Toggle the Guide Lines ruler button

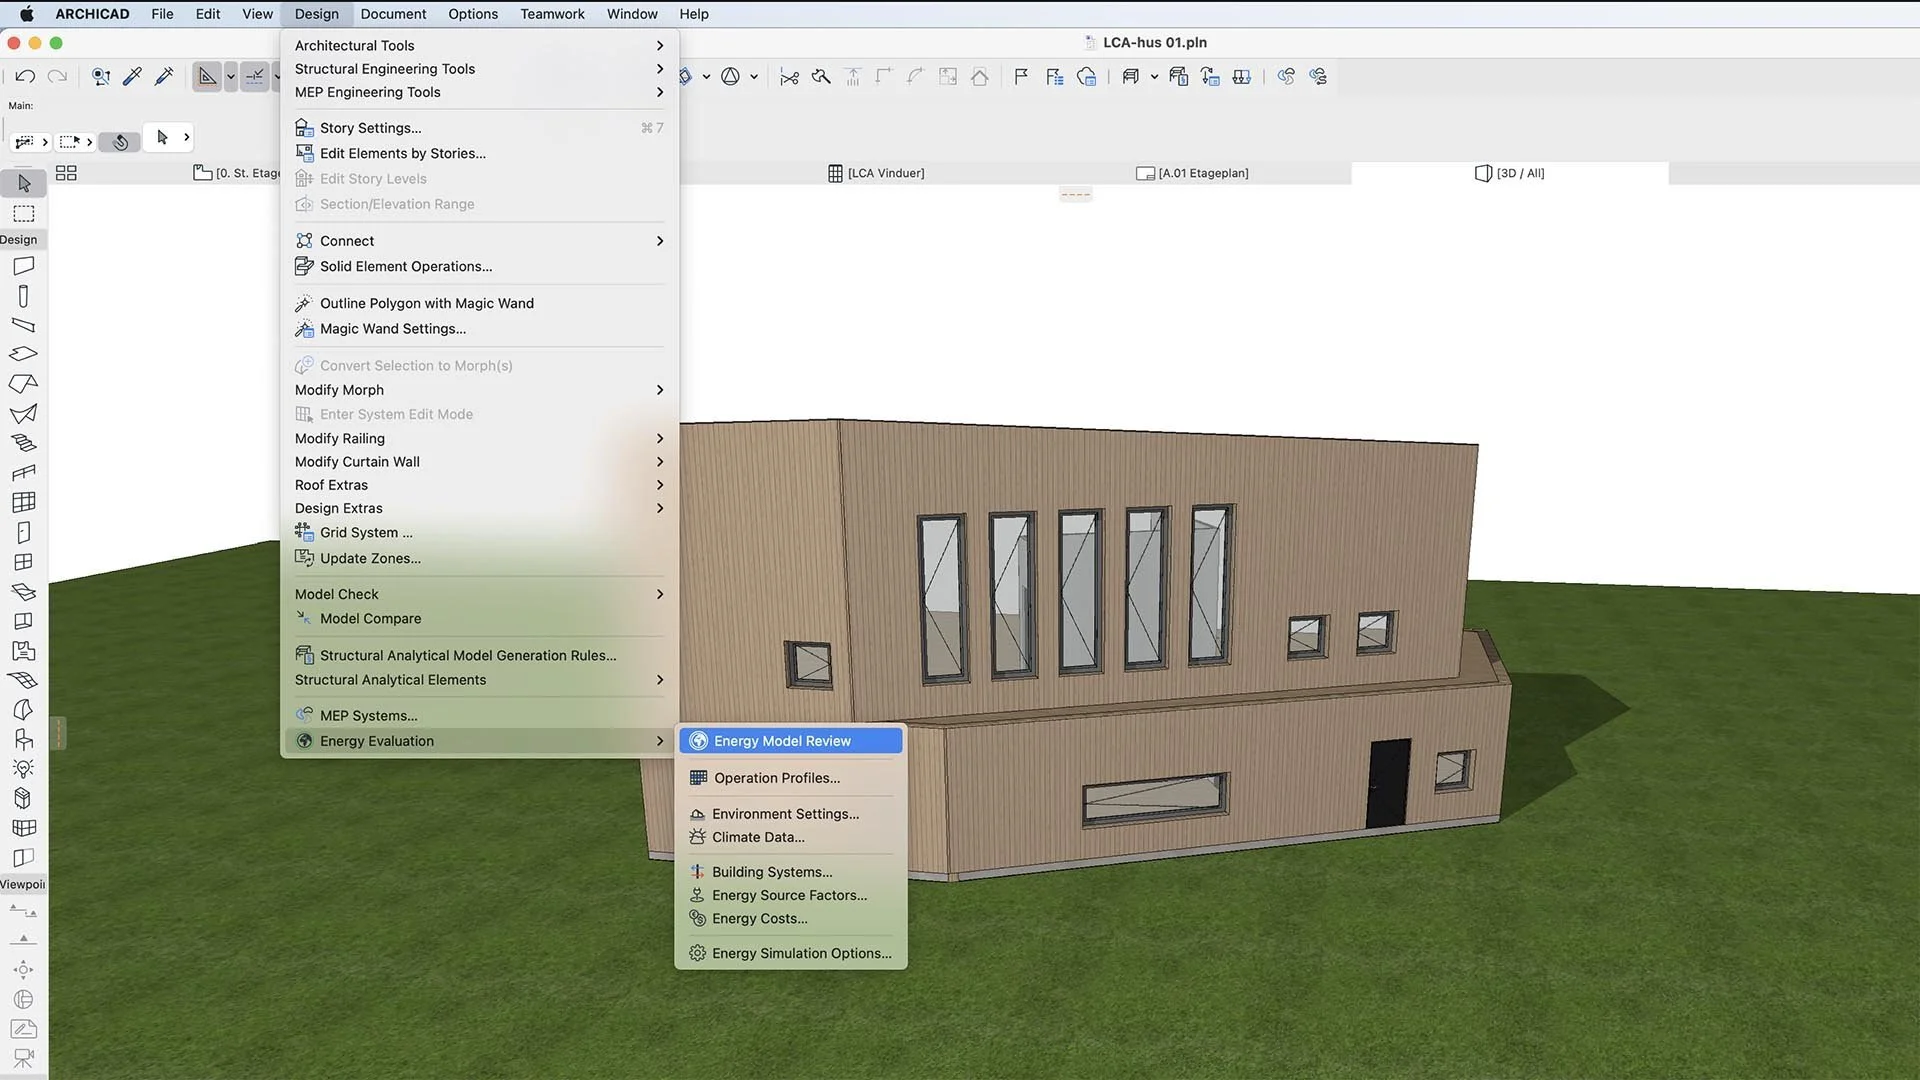(x=207, y=77)
